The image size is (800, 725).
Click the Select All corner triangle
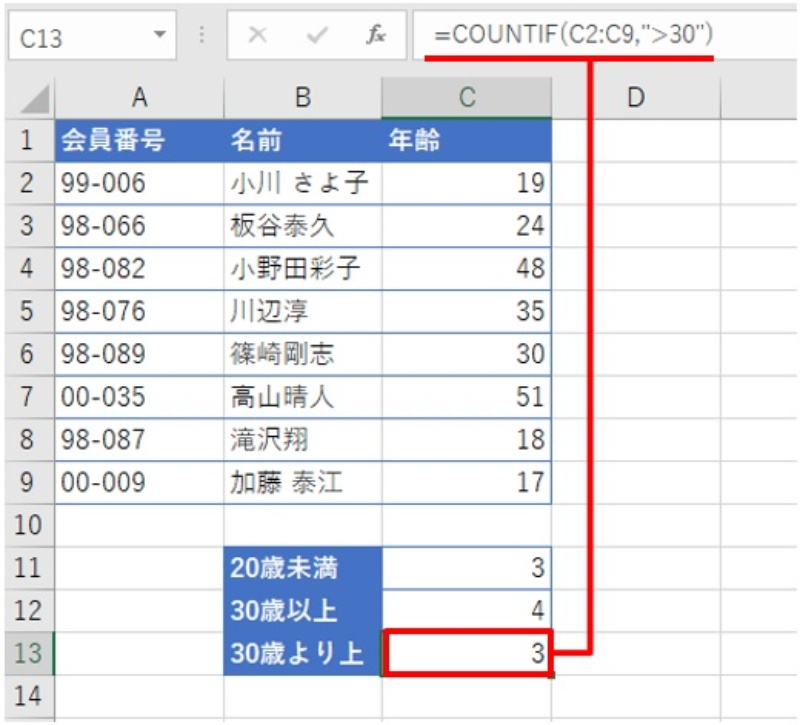[x=34, y=98]
